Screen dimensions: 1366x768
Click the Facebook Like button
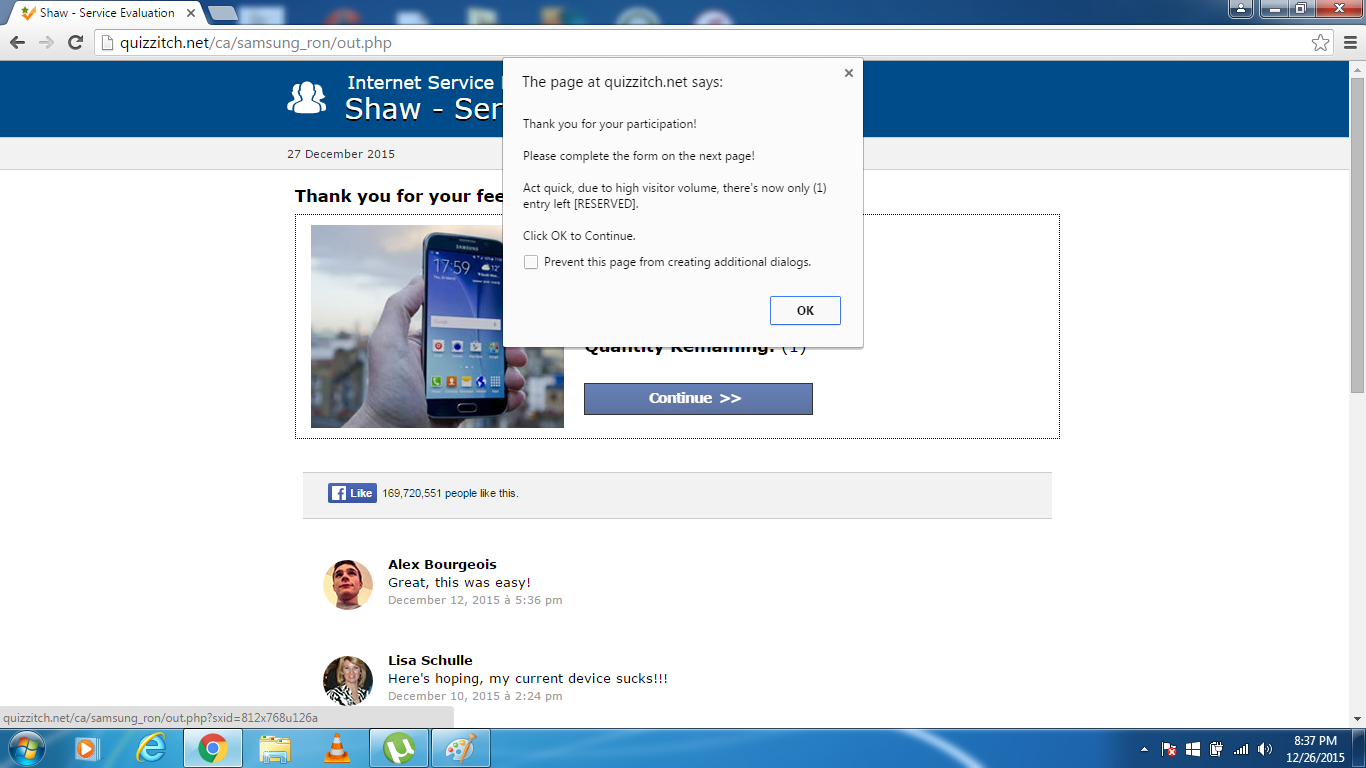point(352,493)
